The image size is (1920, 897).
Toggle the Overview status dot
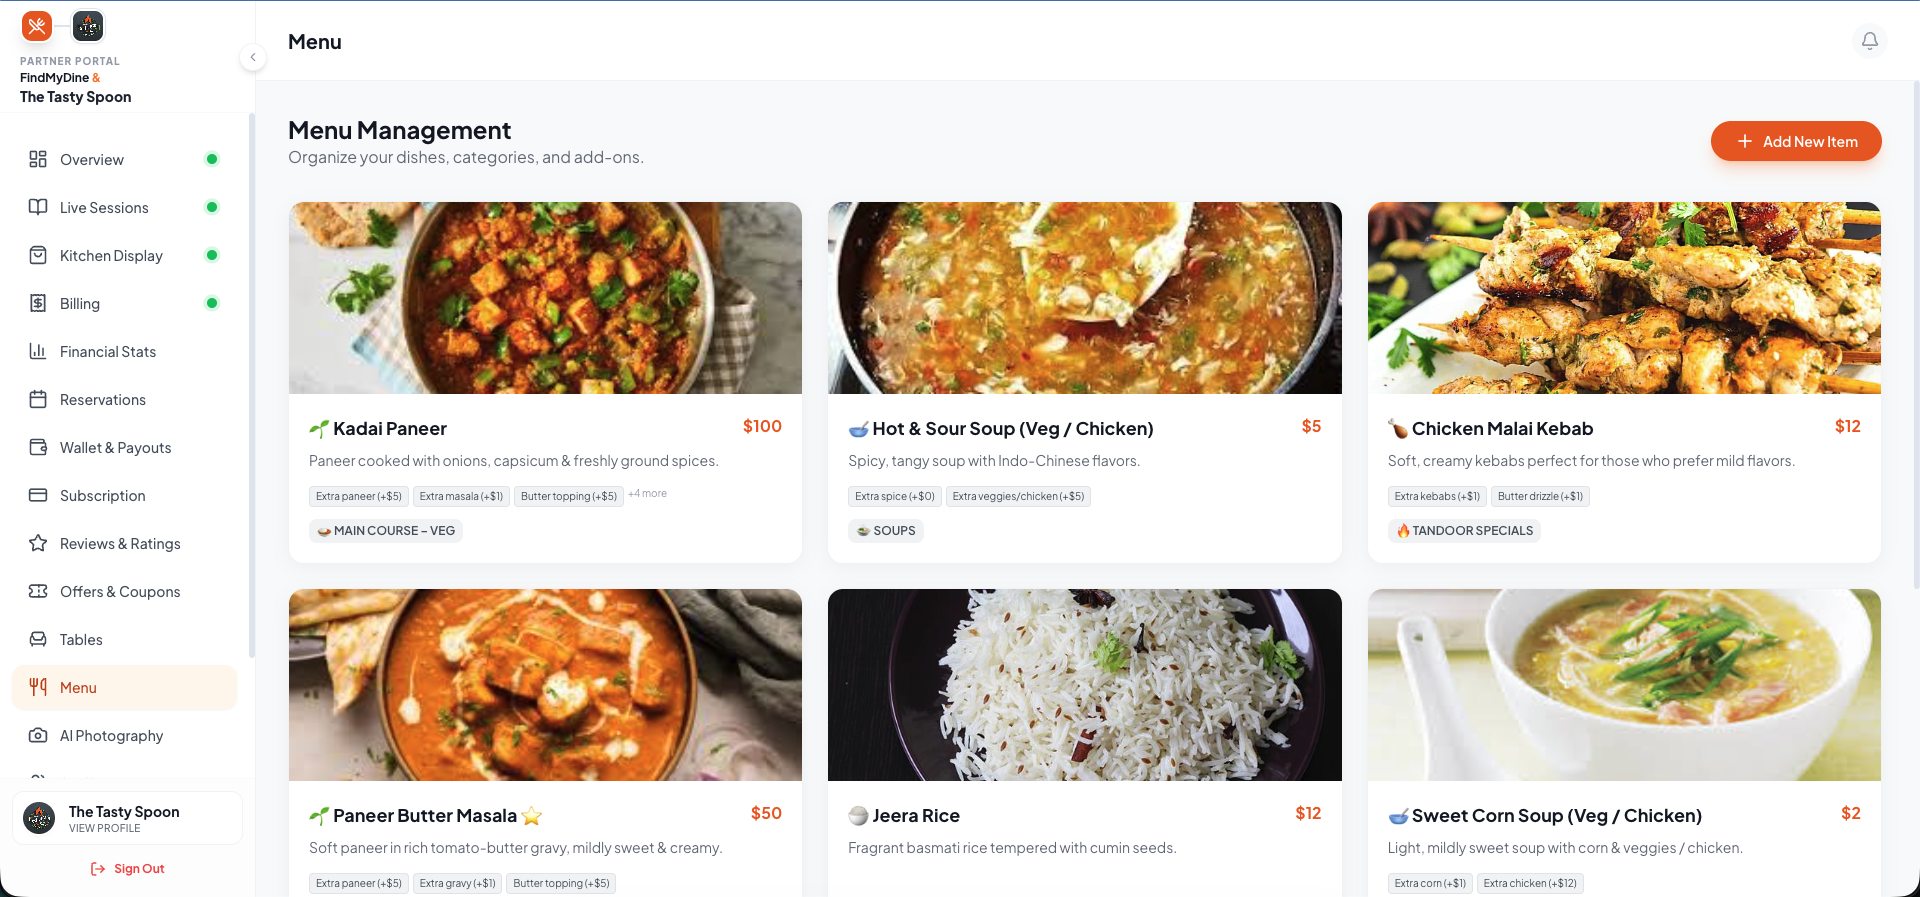pyautogui.click(x=212, y=158)
